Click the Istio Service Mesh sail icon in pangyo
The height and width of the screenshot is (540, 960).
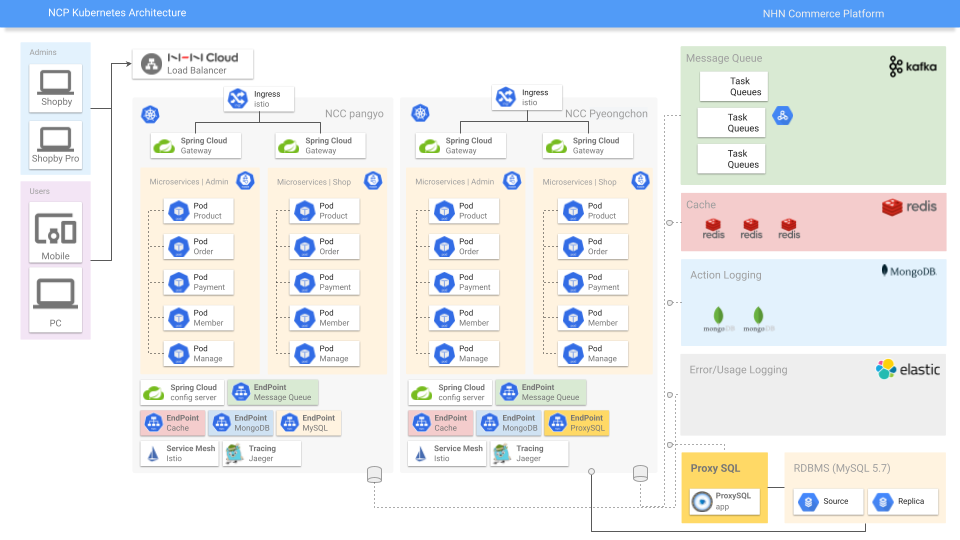click(x=153, y=454)
